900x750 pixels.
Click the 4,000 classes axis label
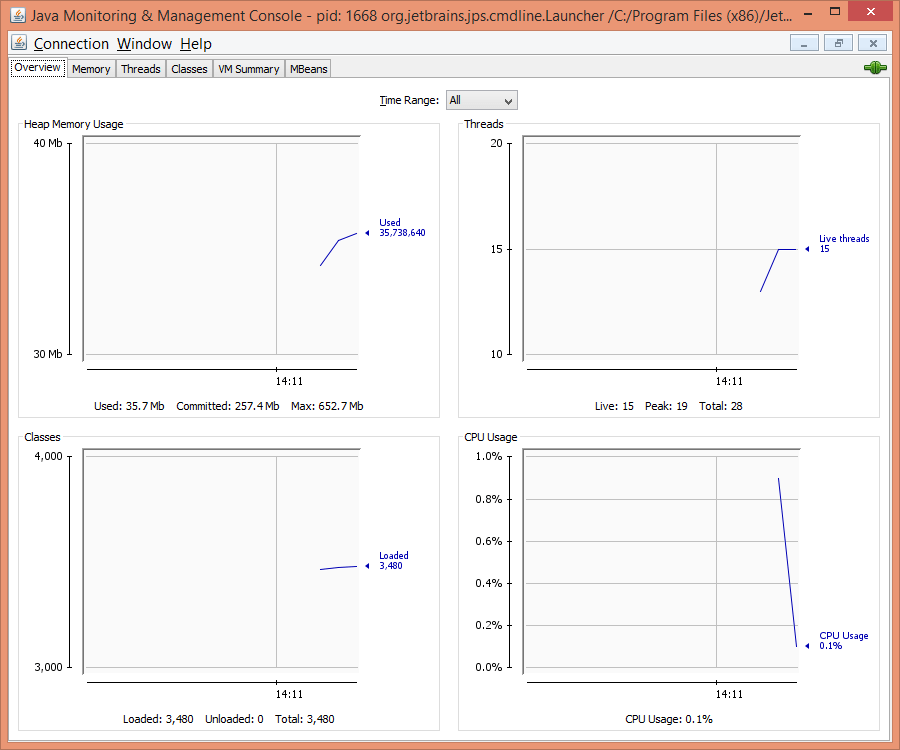coord(49,456)
